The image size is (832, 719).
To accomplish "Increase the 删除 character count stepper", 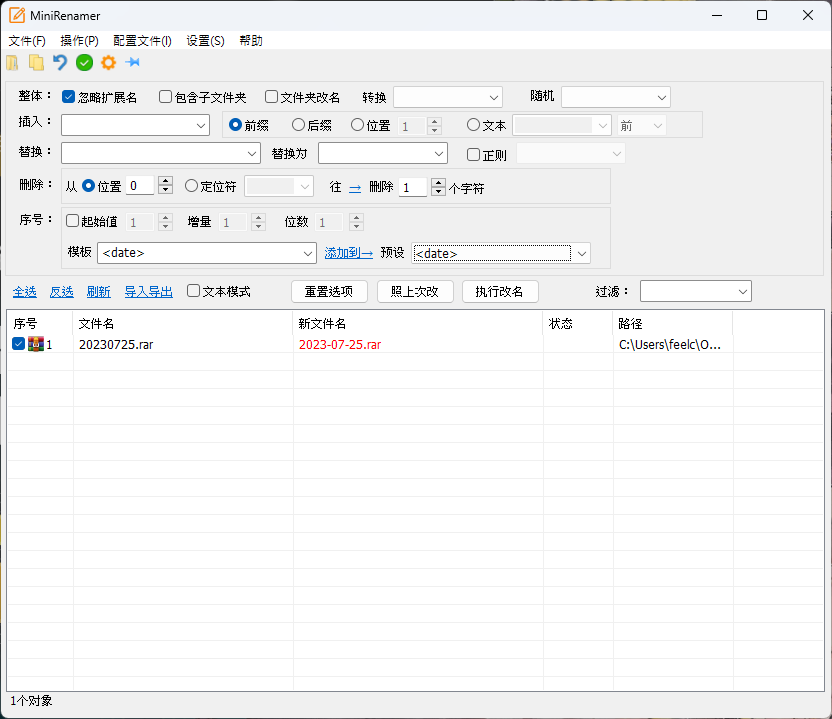I will tap(438, 182).
